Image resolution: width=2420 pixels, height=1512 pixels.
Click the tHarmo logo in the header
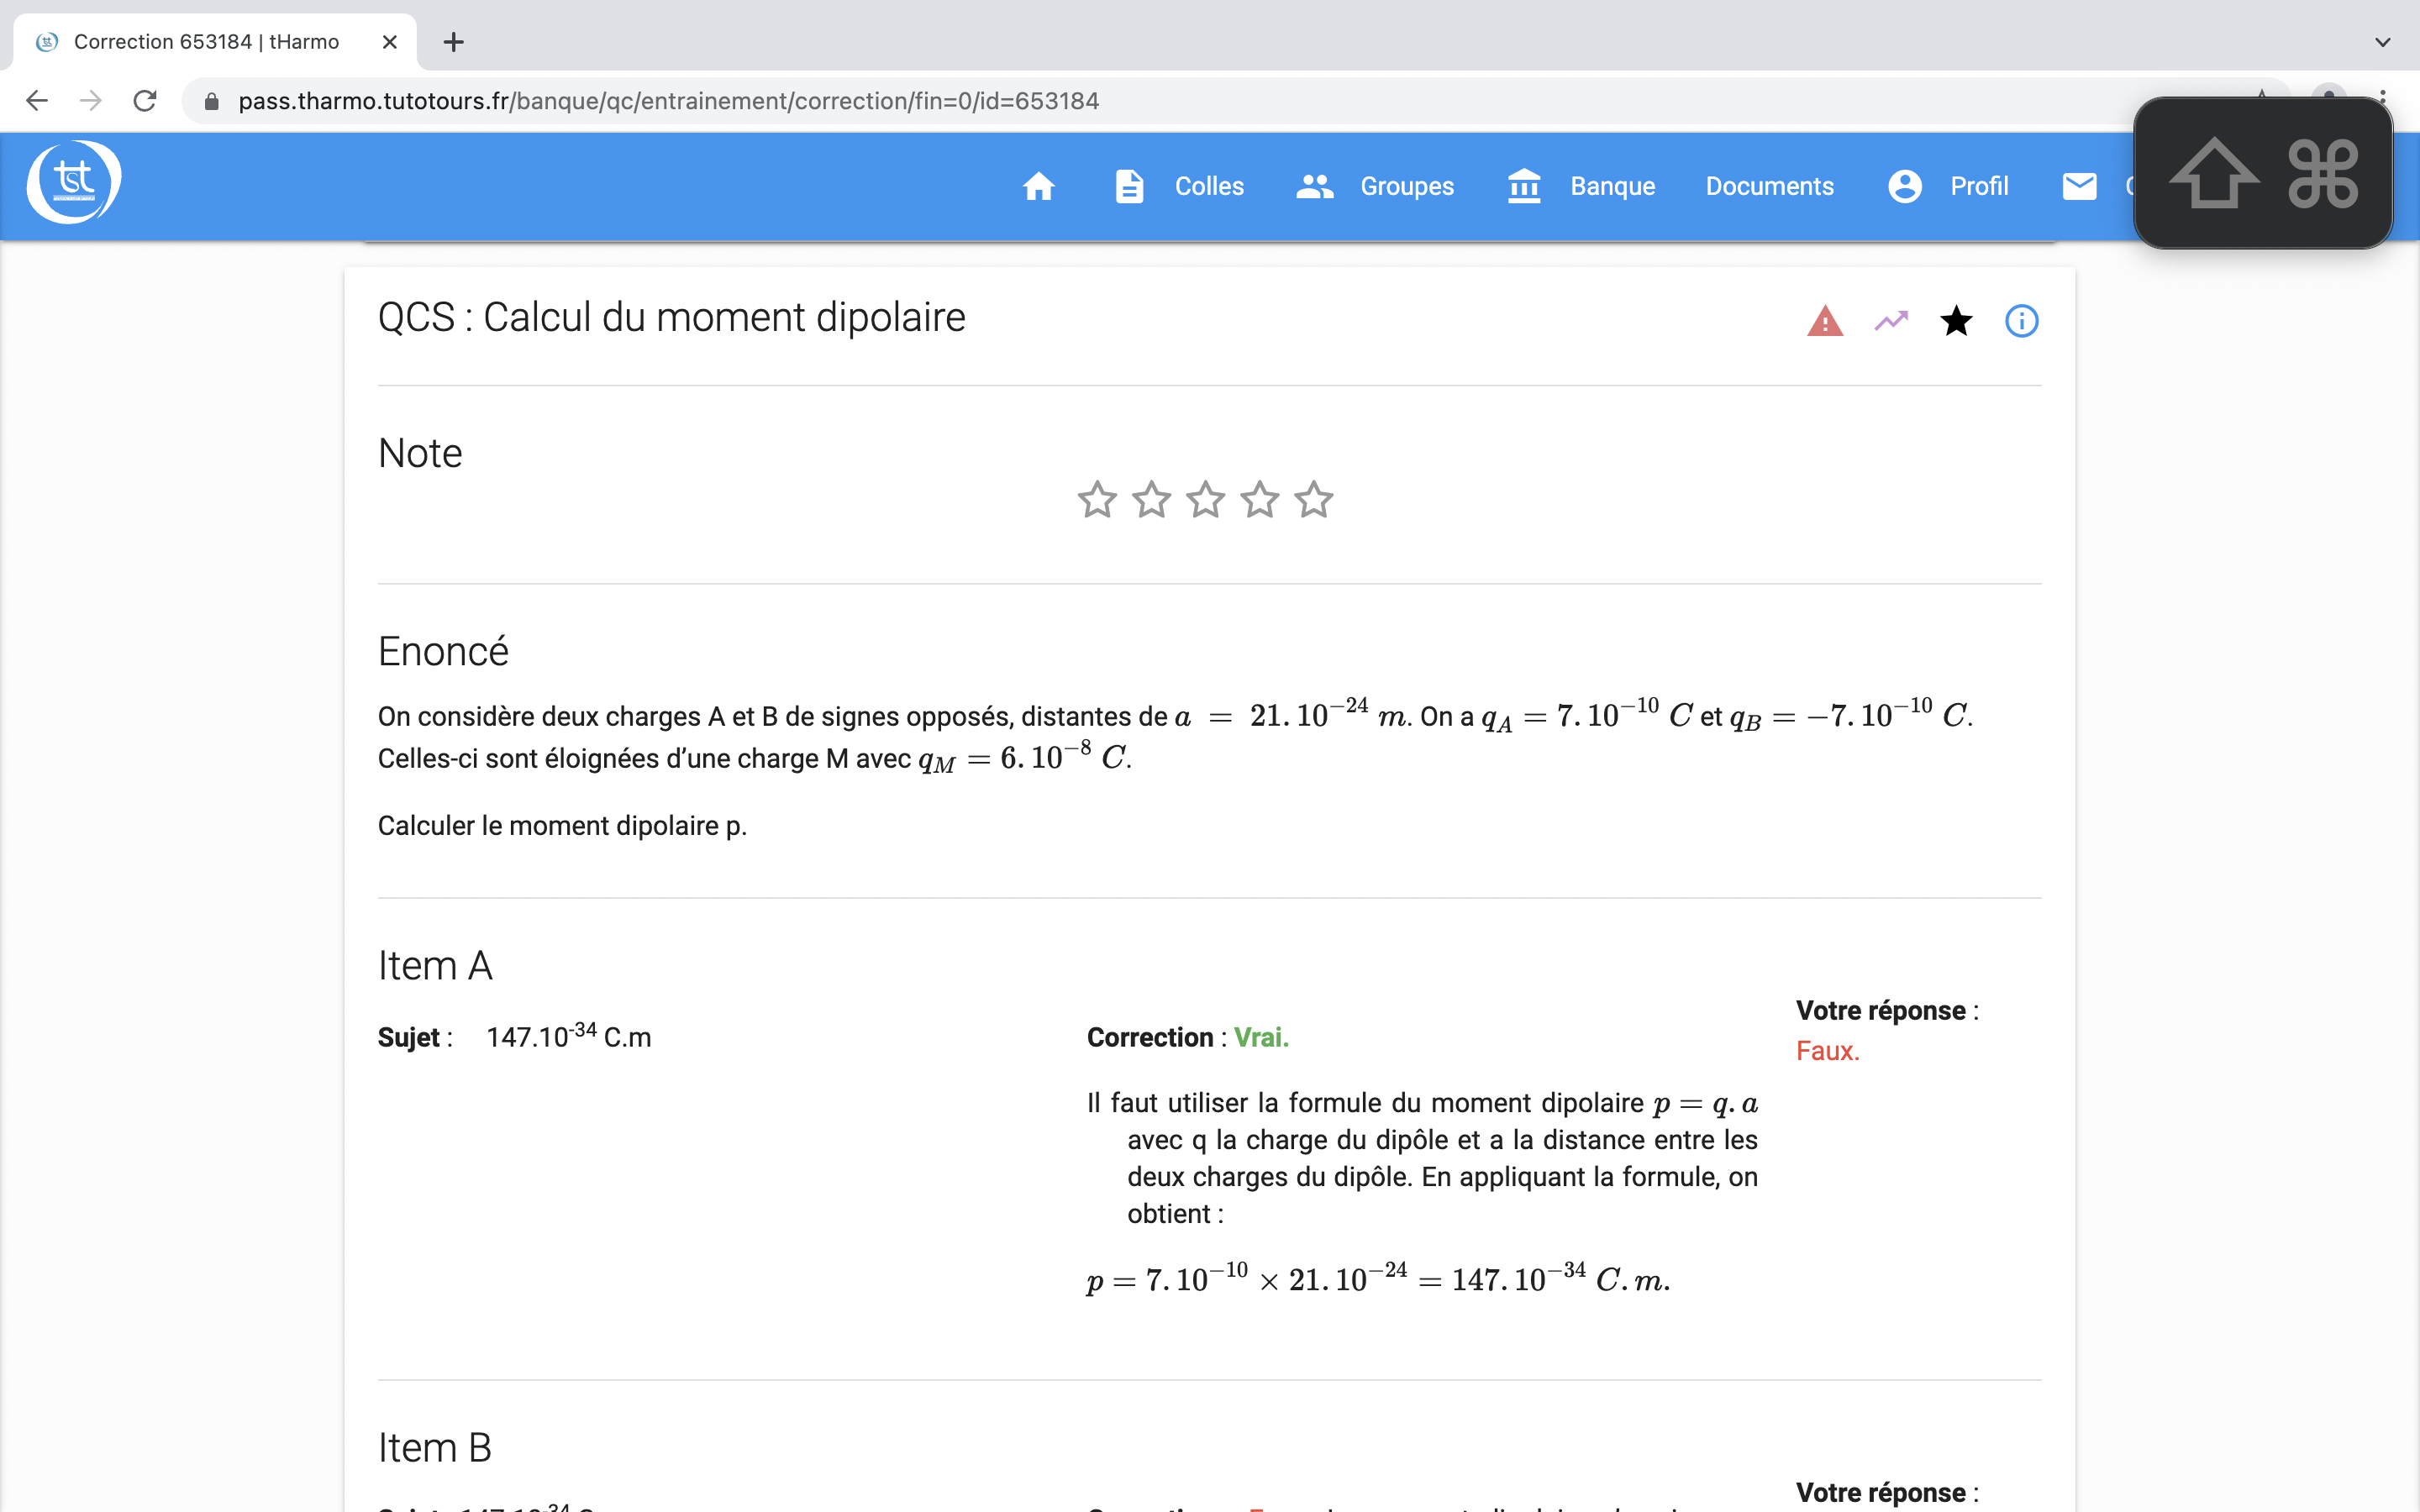coord(73,181)
